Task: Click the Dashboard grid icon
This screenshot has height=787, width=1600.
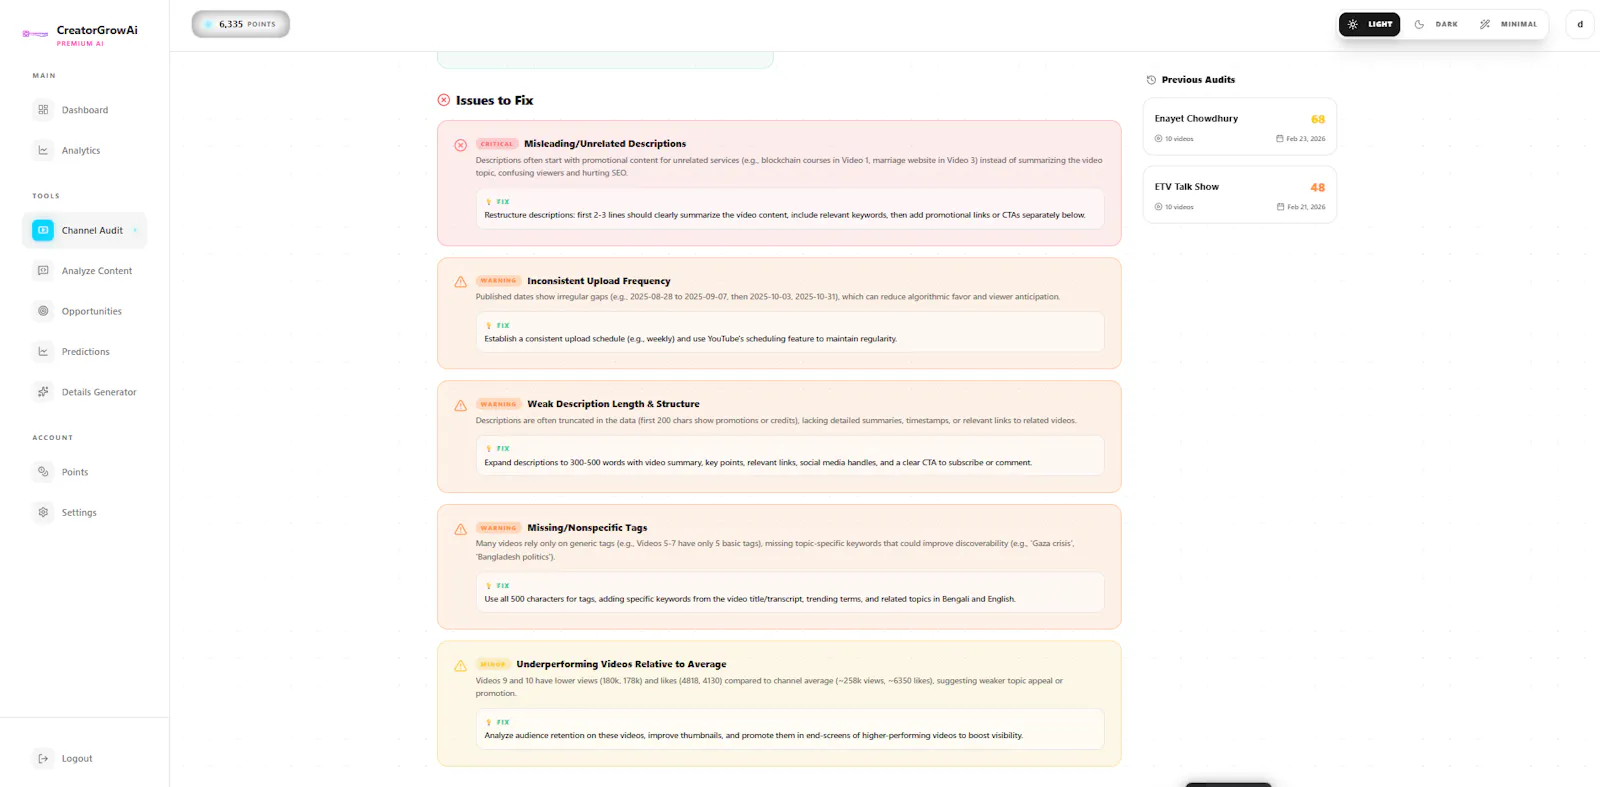Action: tap(43, 110)
